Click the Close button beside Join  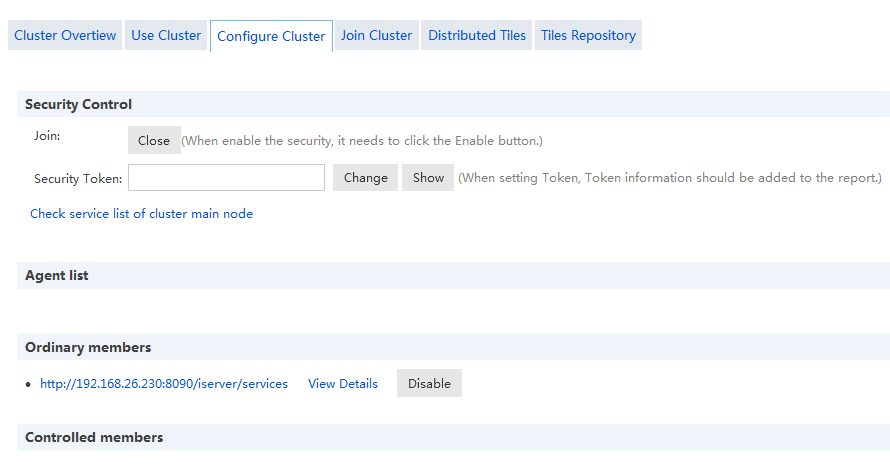point(154,141)
